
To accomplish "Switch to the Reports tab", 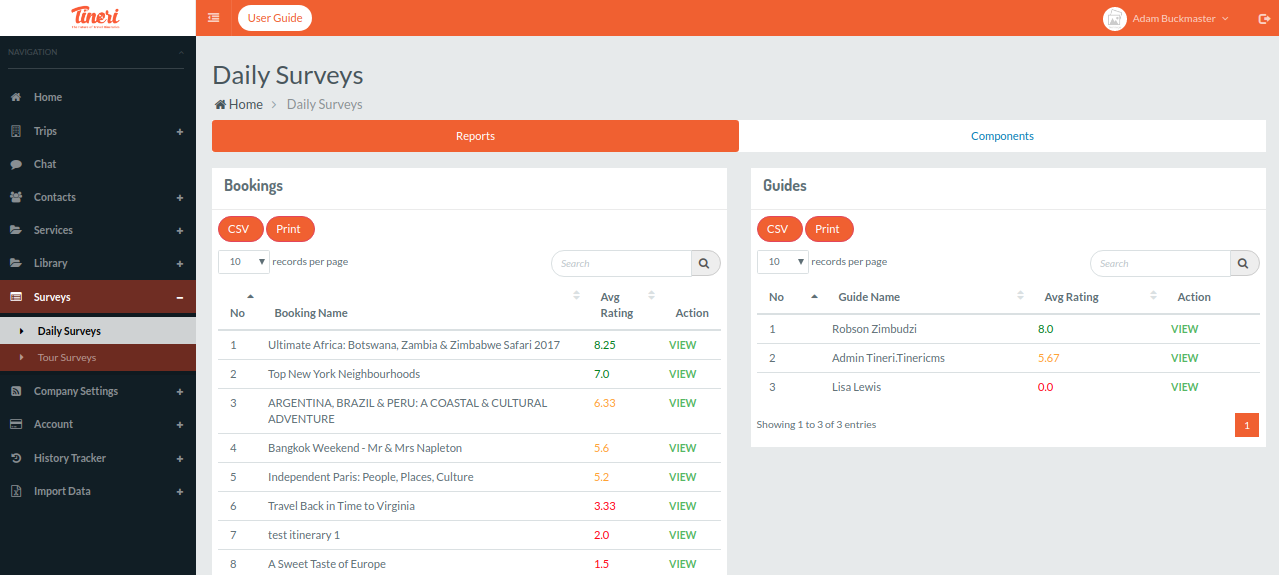I will point(475,136).
